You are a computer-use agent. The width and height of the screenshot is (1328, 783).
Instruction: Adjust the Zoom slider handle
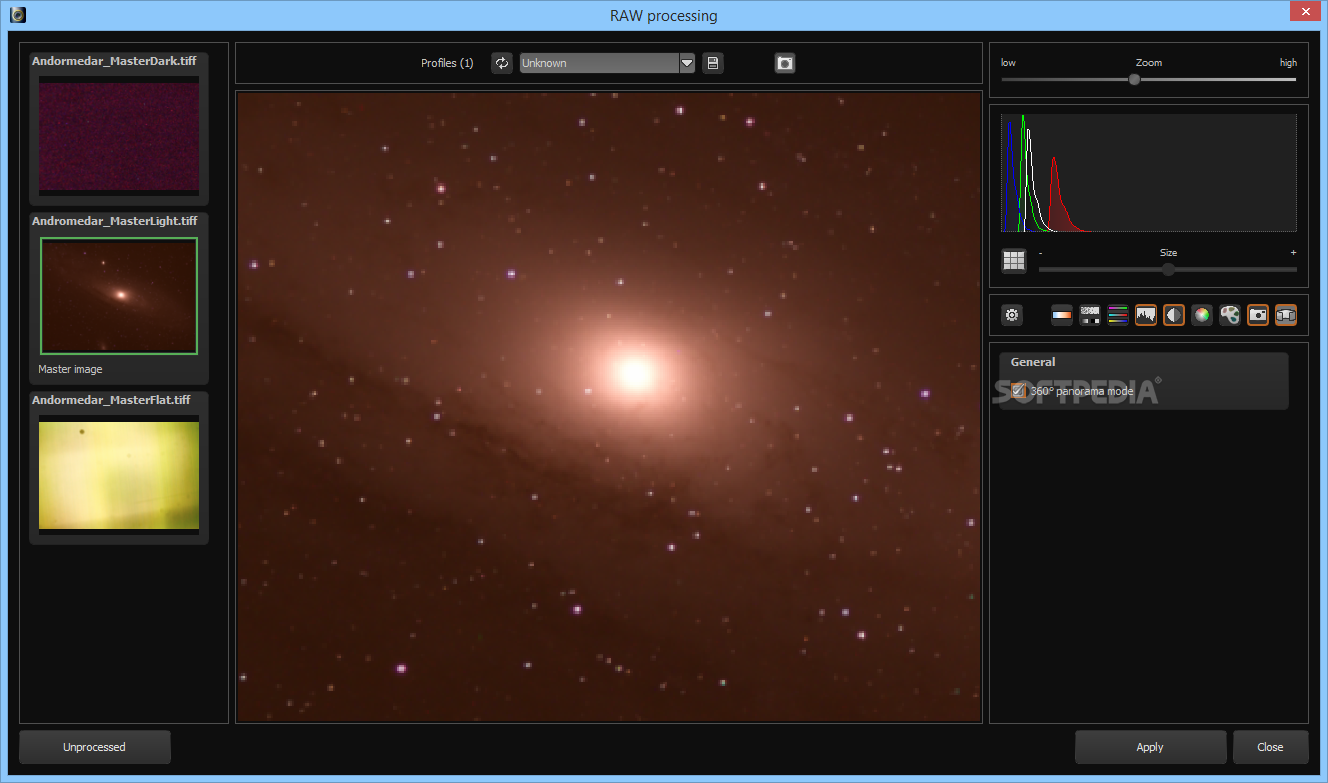click(1134, 79)
